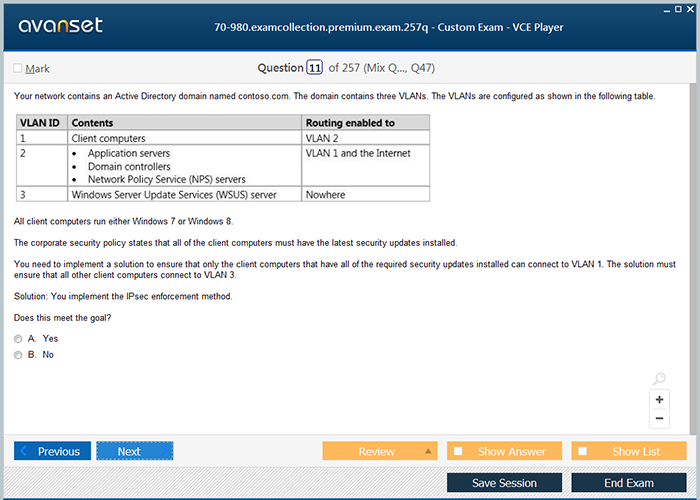700x500 pixels.
Task: Zoom out with the minus icon
Action: (659, 418)
